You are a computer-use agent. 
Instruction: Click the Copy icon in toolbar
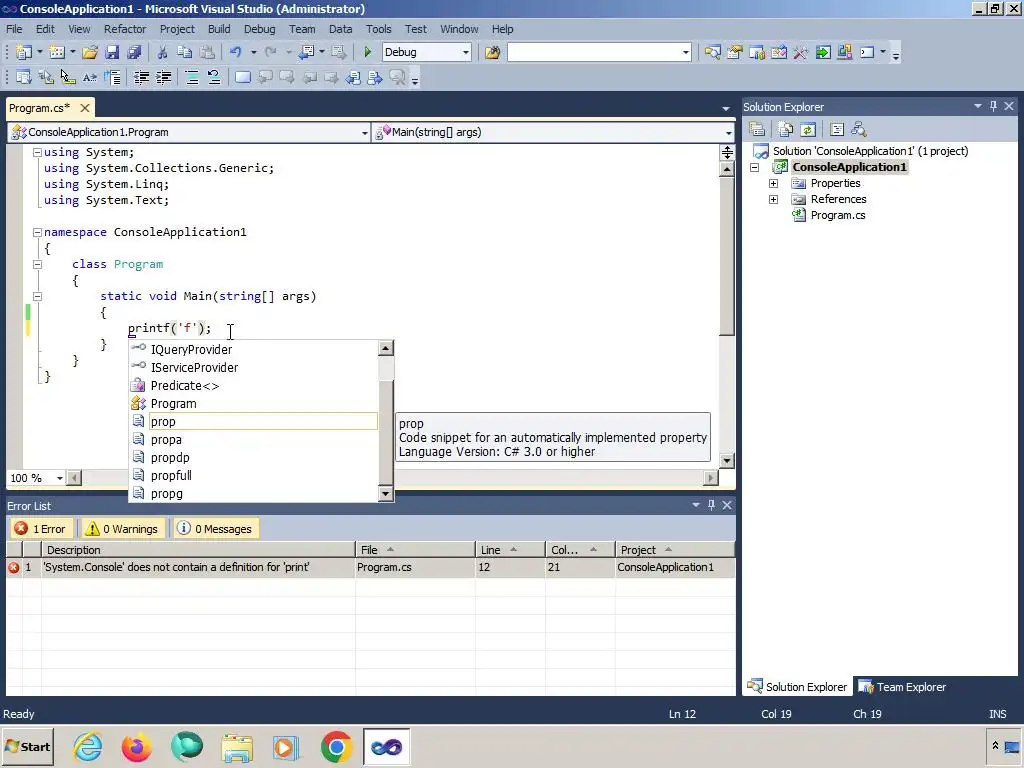pyautogui.click(x=185, y=52)
